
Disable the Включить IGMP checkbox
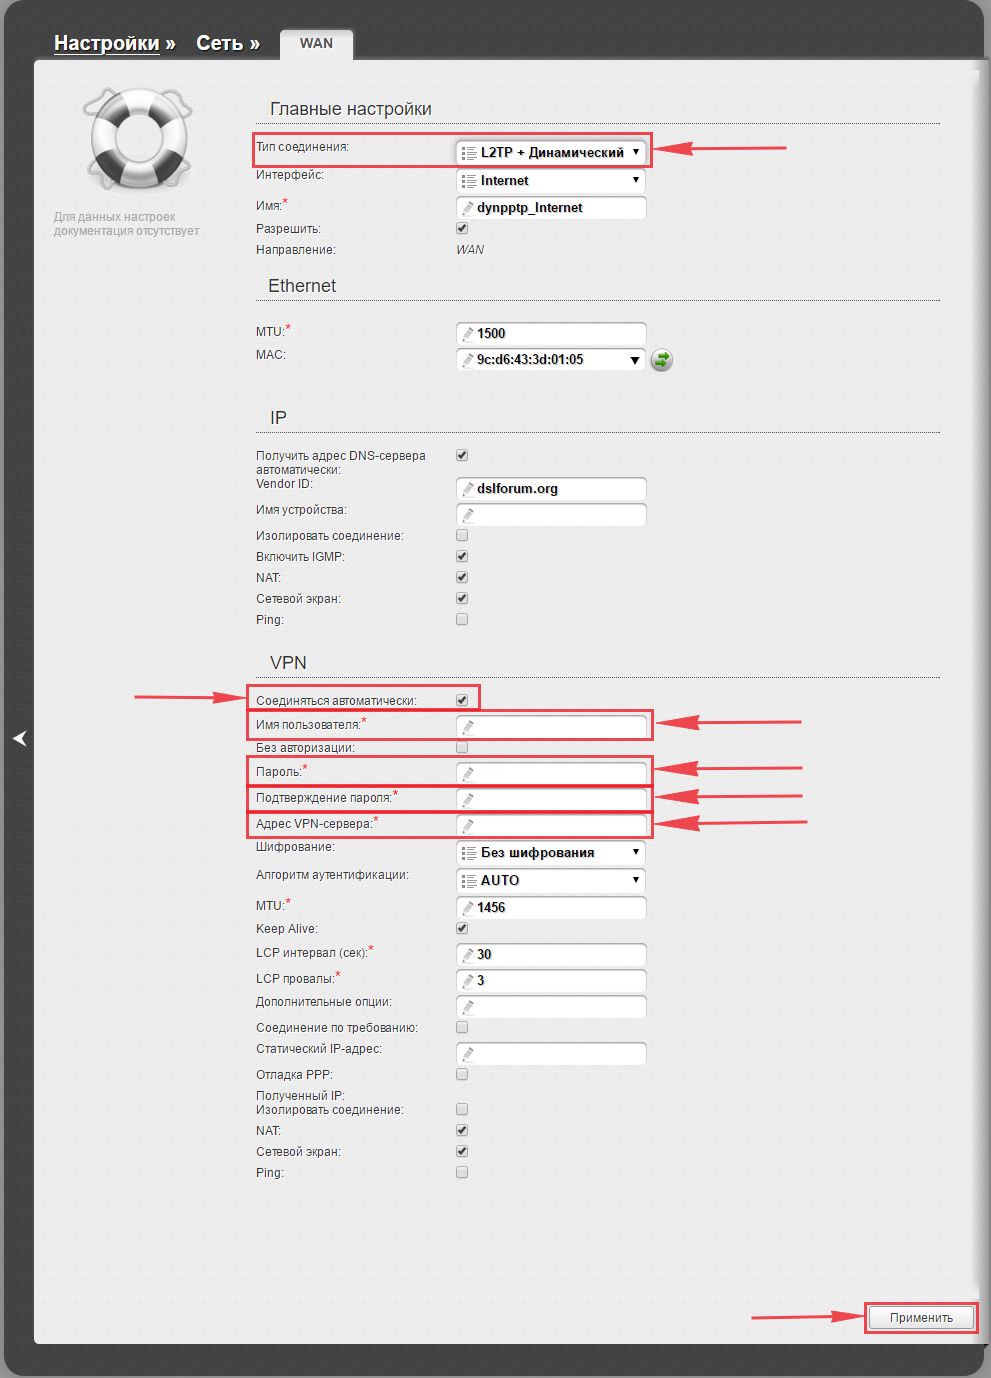462,556
